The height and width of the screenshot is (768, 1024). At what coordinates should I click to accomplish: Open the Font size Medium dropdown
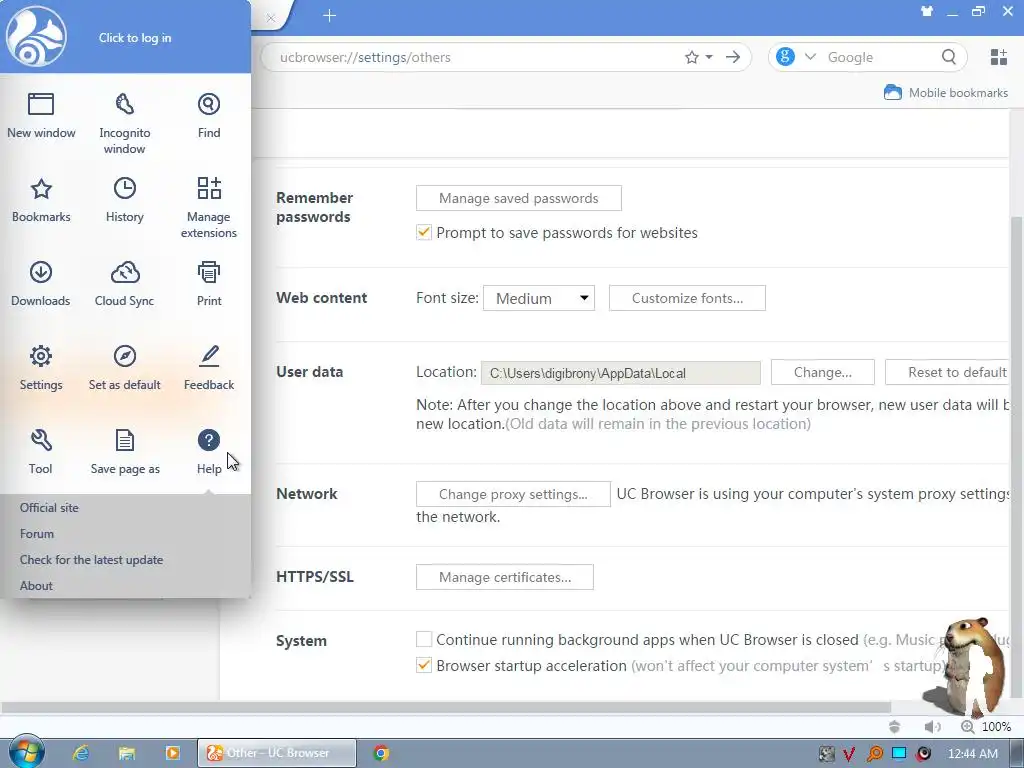pos(539,298)
